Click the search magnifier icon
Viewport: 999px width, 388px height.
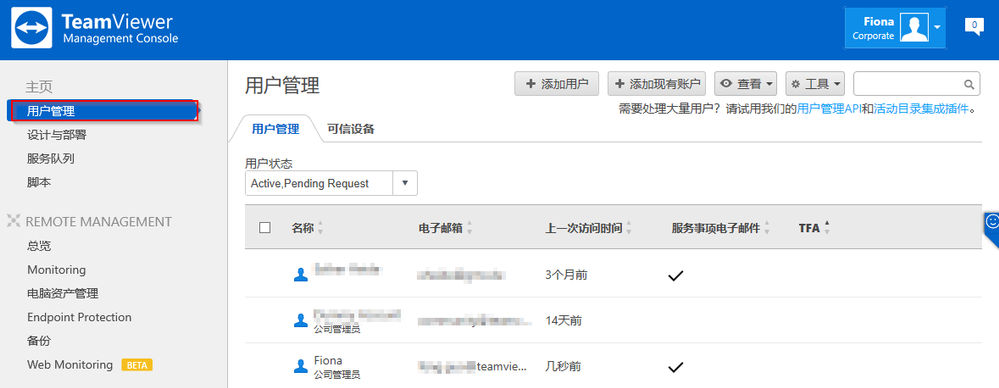coord(968,84)
